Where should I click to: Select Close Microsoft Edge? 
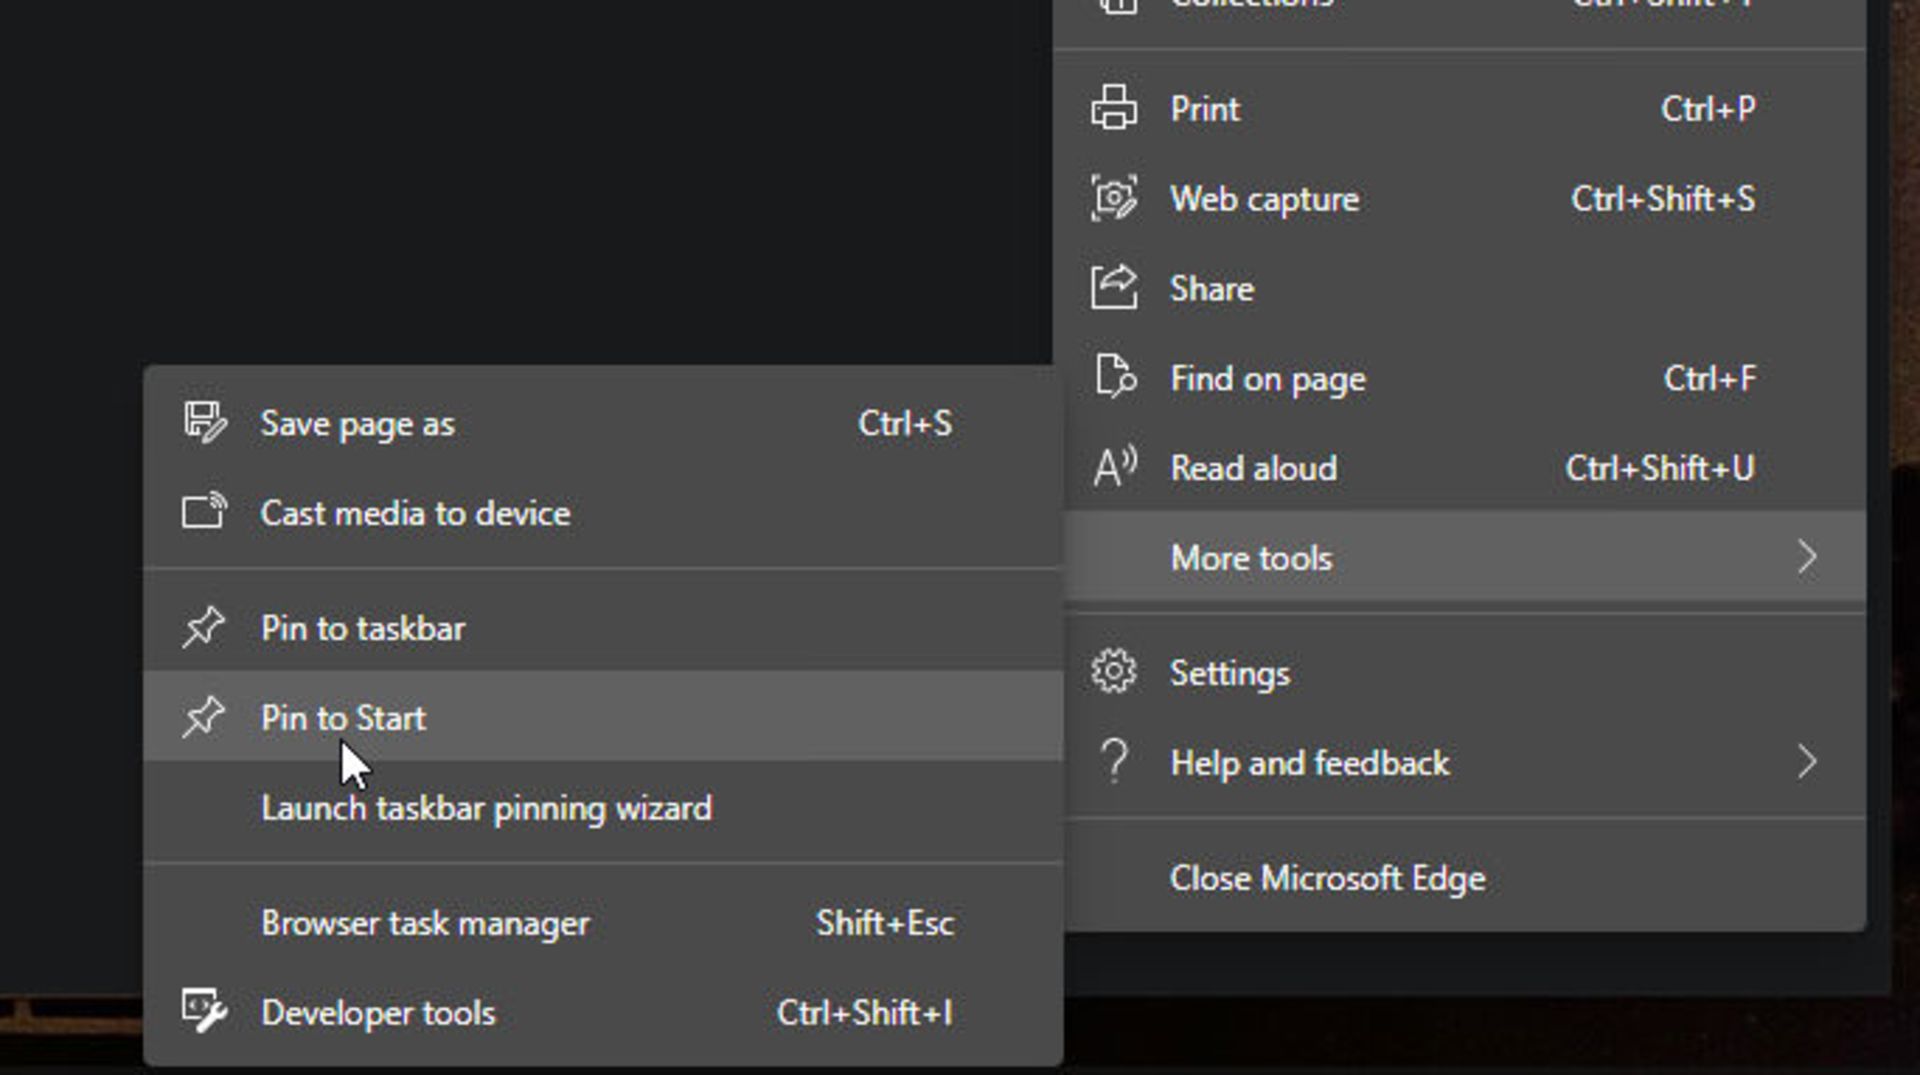[x=1327, y=878]
